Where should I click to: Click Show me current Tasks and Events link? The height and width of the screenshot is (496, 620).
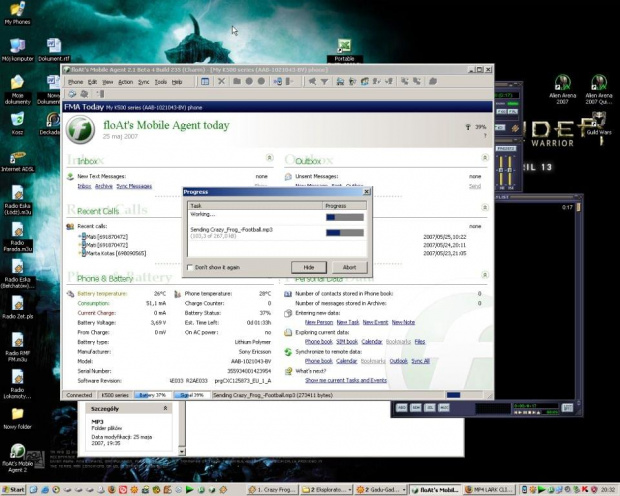(346, 381)
